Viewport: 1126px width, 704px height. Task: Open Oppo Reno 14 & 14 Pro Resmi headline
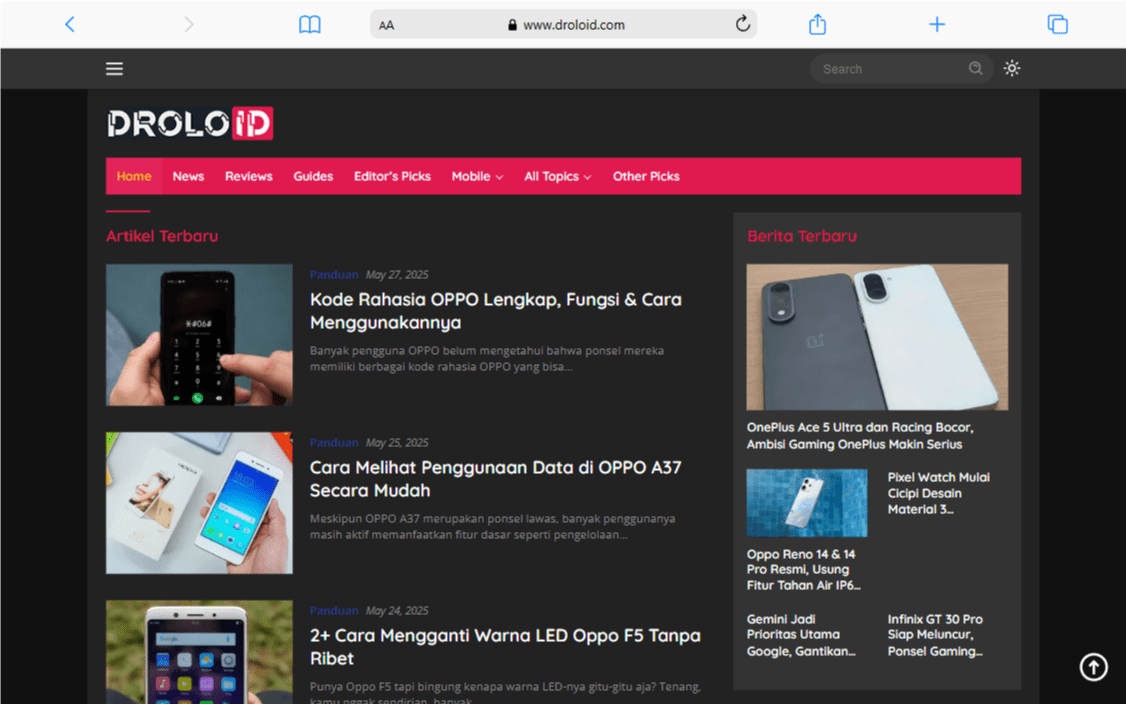(x=804, y=570)
